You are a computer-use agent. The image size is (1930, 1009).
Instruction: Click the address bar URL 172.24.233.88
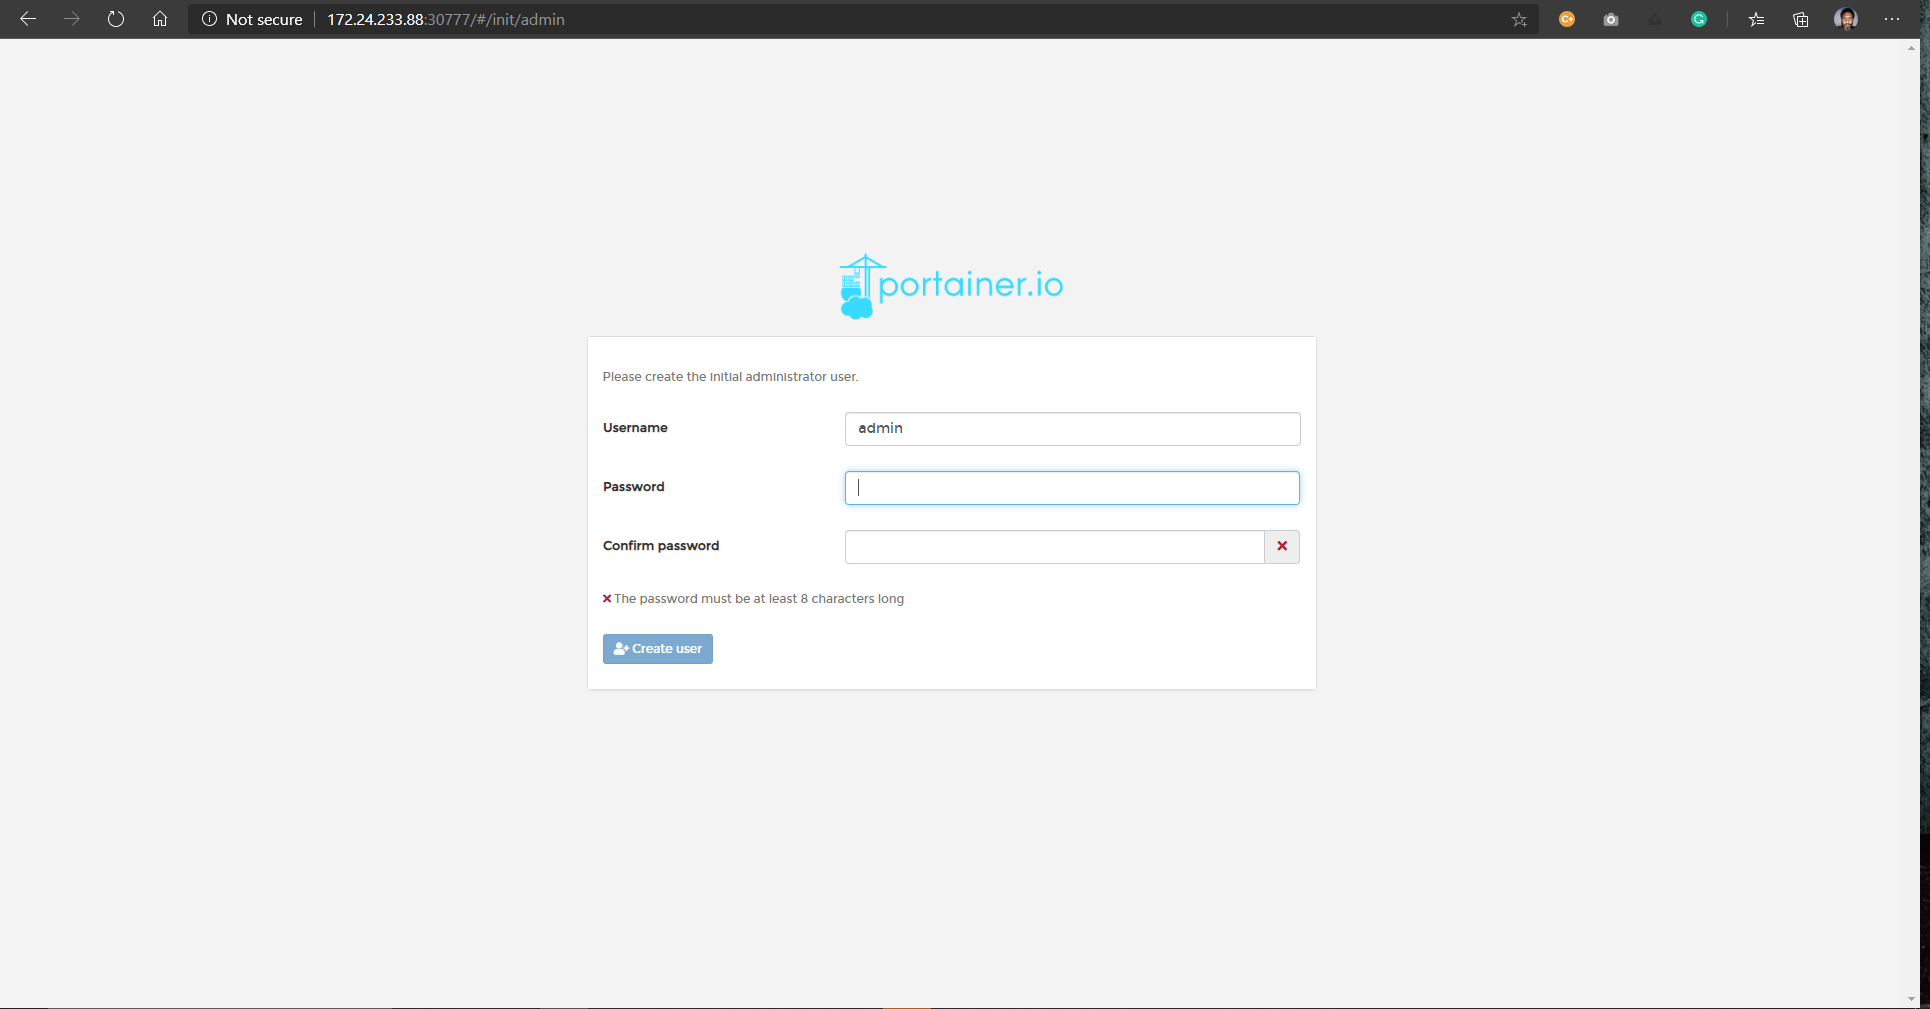[446, 19]
